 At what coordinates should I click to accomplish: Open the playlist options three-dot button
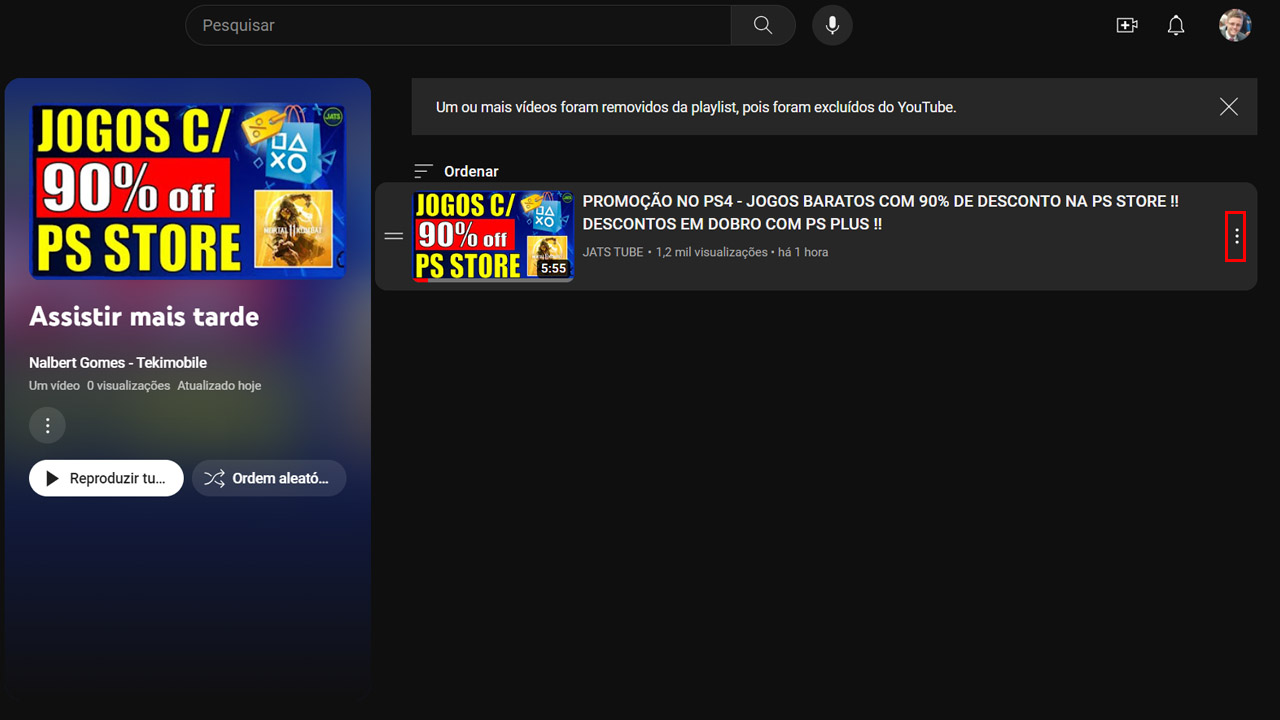pos(47,425)
